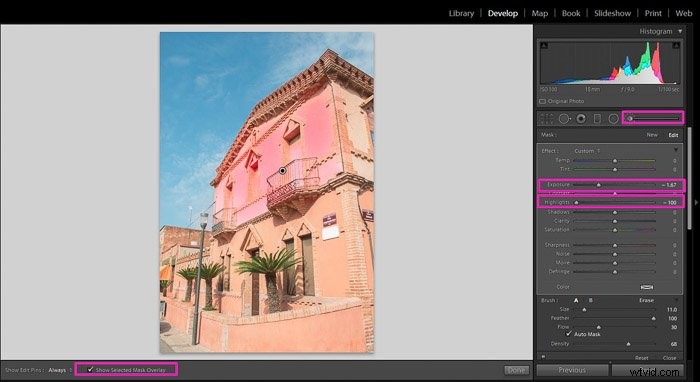The height and width of the screenshot is (382, 700).
Task: Collapse brush options triangle beside Erase
Action: (x=676, y=300)
